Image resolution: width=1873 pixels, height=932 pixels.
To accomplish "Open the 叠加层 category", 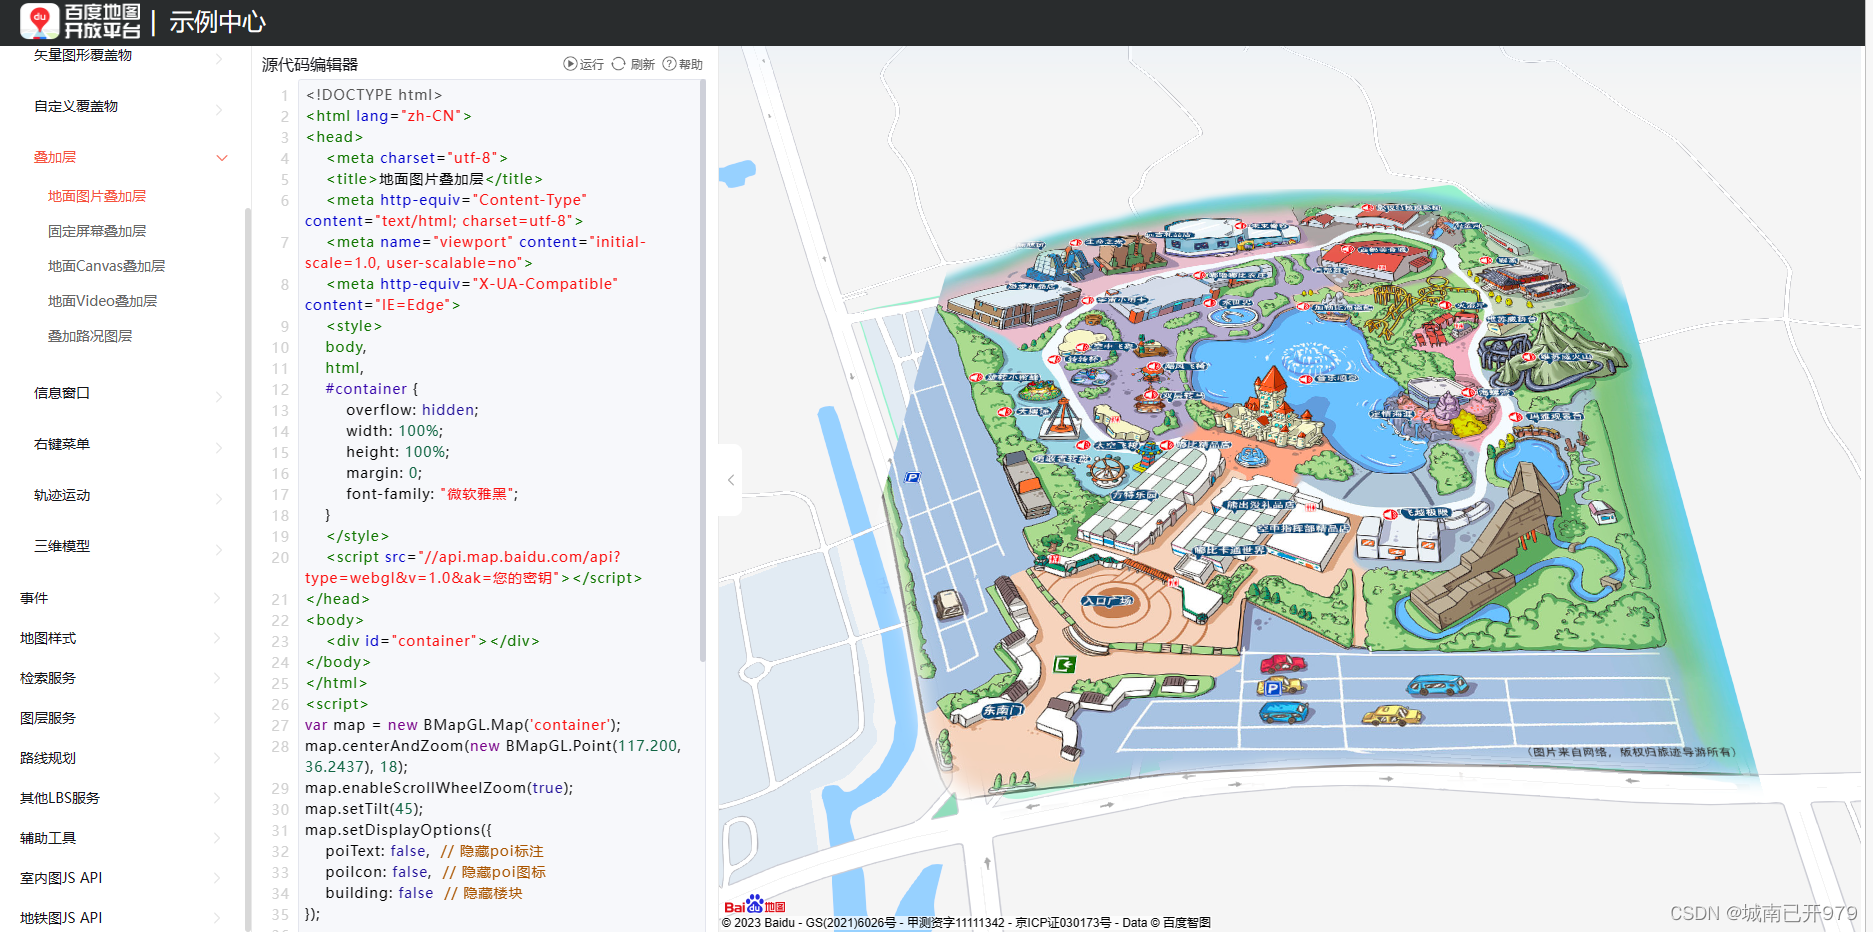I will (x=55, y=157).
